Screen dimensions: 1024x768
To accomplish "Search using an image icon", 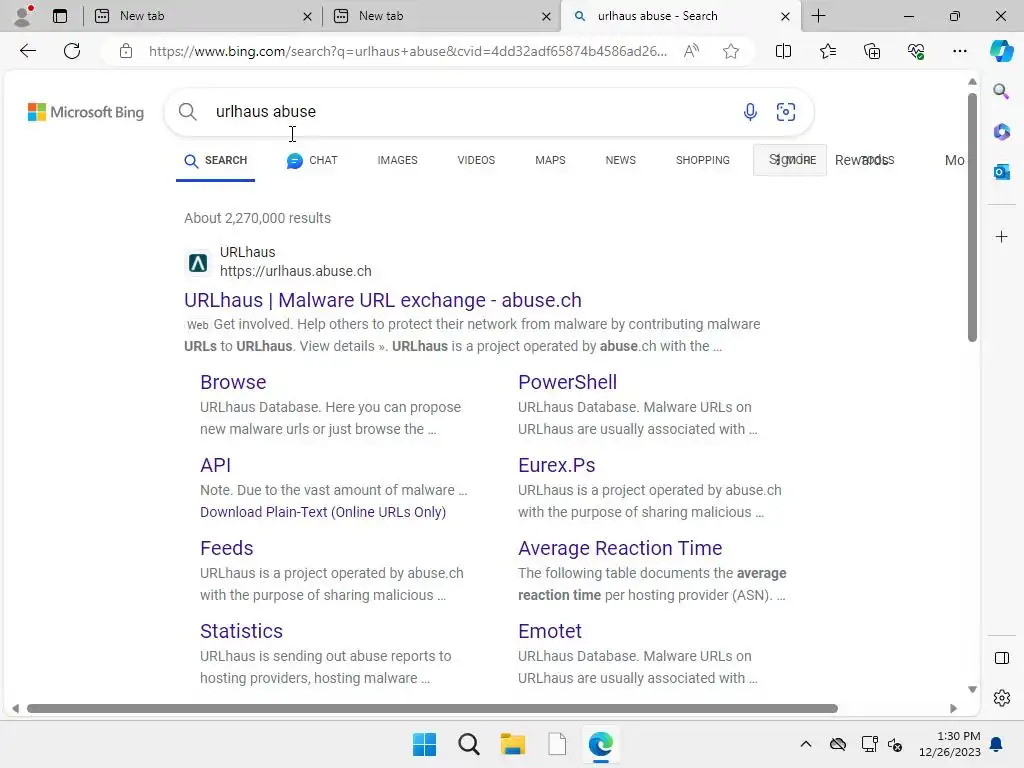I will [x=786, y=112].
